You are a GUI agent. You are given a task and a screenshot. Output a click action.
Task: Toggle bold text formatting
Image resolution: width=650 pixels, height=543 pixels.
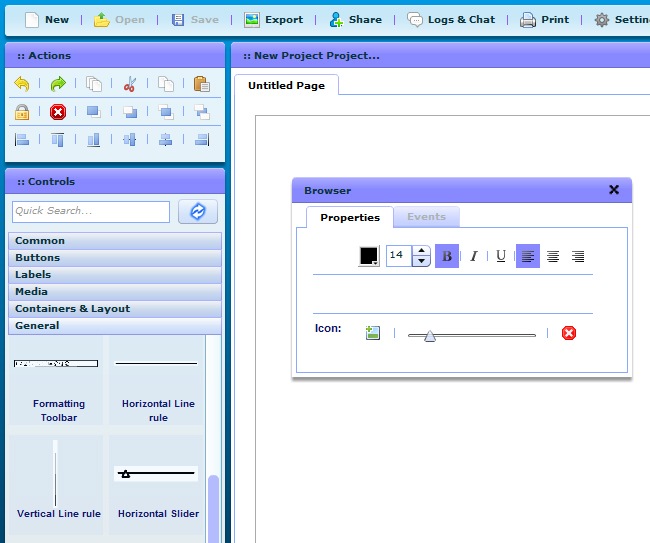click(447, 256)
